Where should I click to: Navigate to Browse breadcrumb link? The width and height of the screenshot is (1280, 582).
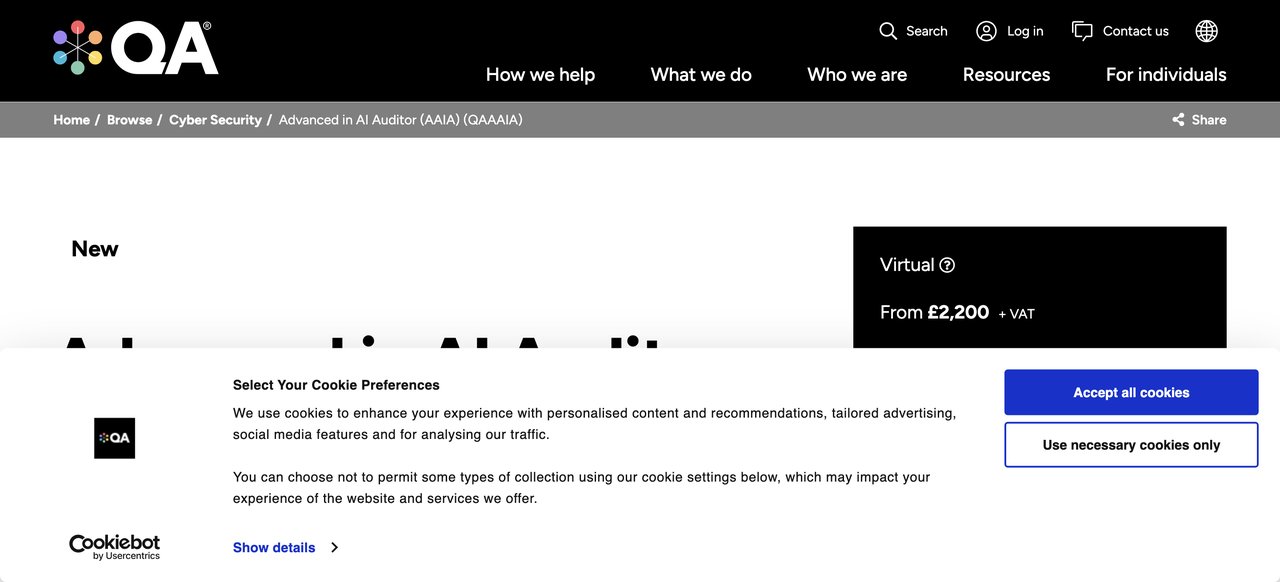[x=130, y=120]
